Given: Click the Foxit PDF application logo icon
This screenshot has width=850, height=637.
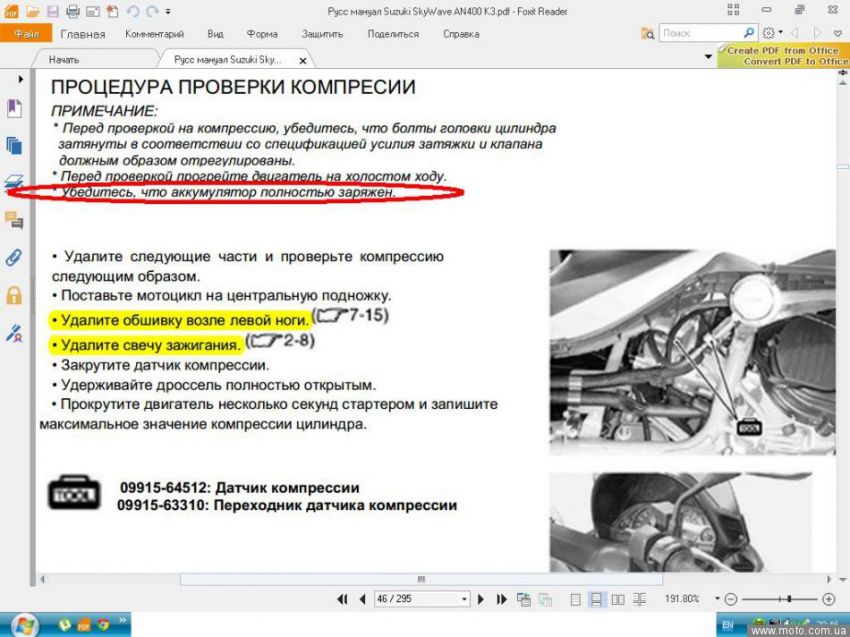Looking at the screenshot, I should (11, 11).
